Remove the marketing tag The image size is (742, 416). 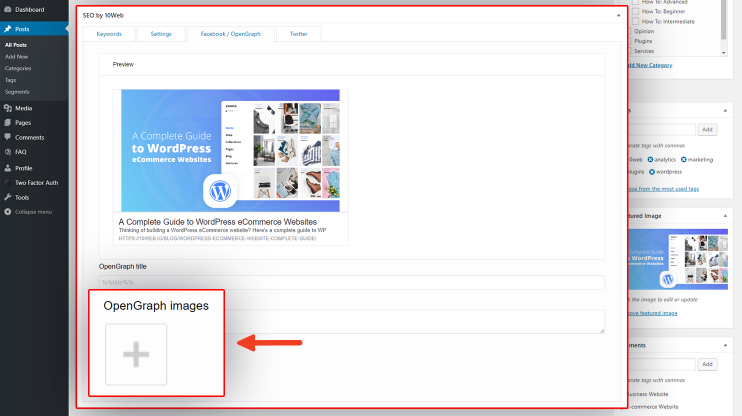pyautogui.click(x=683, y=160)
